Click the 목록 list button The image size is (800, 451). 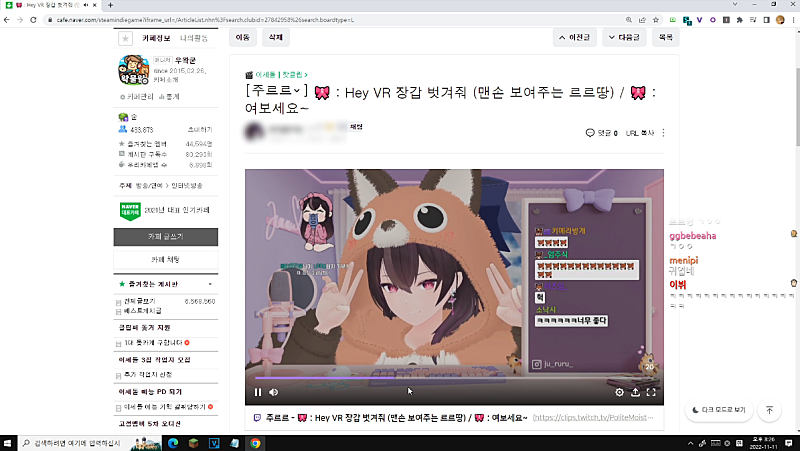click(x=665, y=37)
